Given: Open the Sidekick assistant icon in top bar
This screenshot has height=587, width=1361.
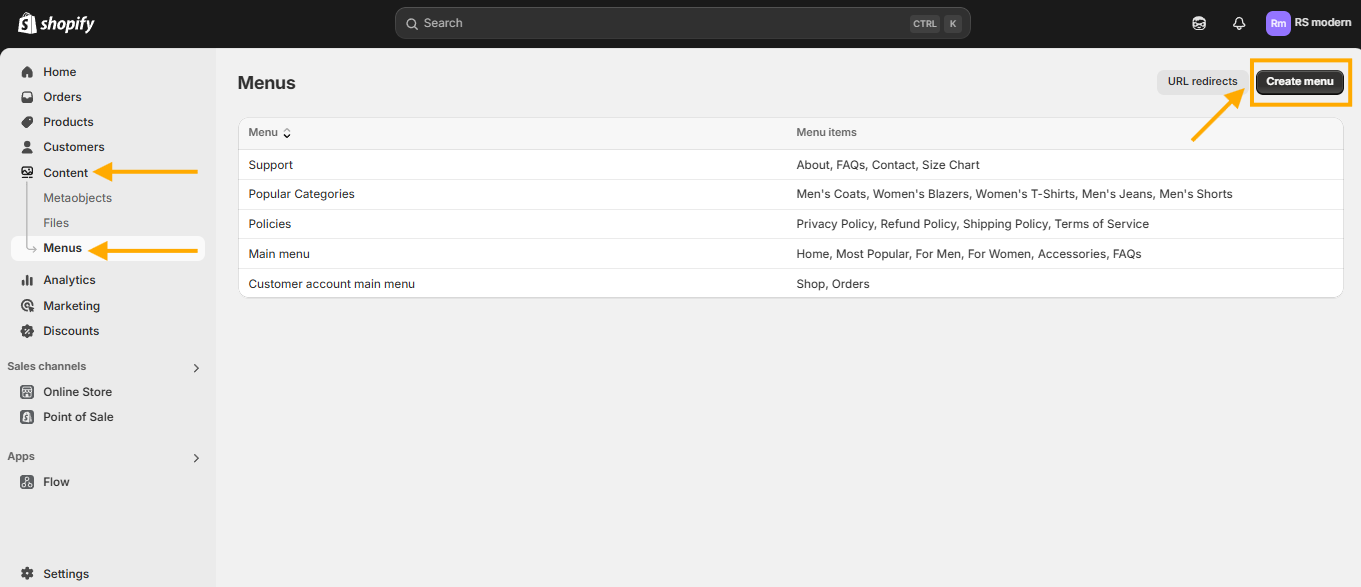Looking at the screenshot, I should tap(1199, 23).
